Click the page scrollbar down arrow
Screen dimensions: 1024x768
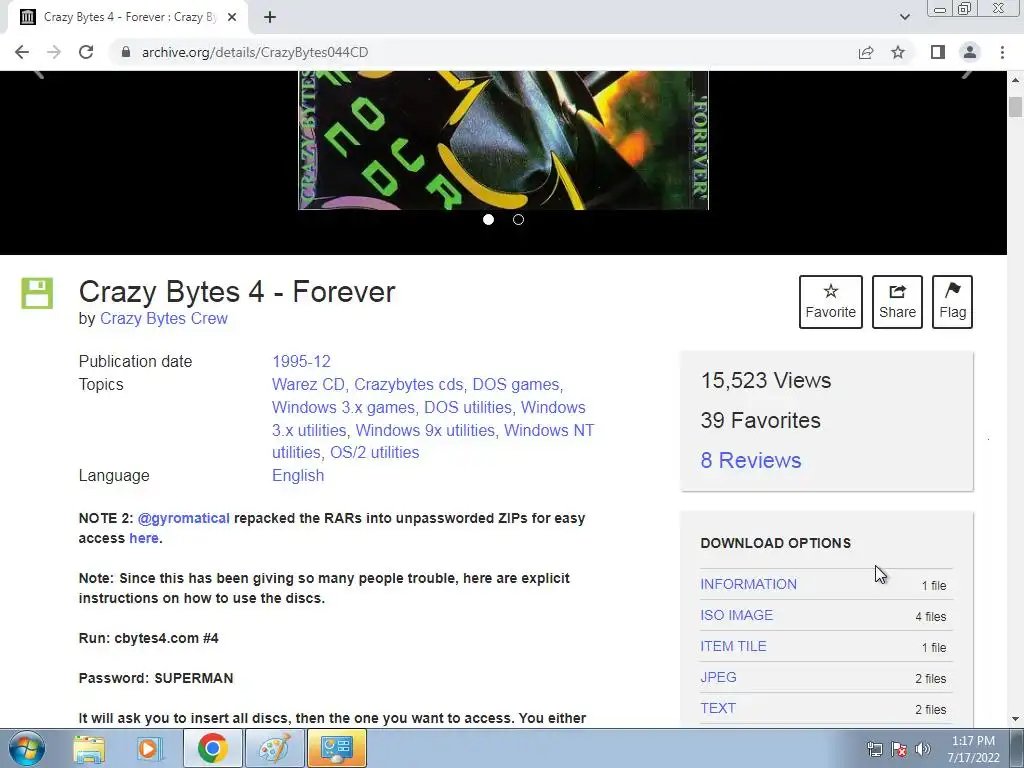tap(1016, 719)
